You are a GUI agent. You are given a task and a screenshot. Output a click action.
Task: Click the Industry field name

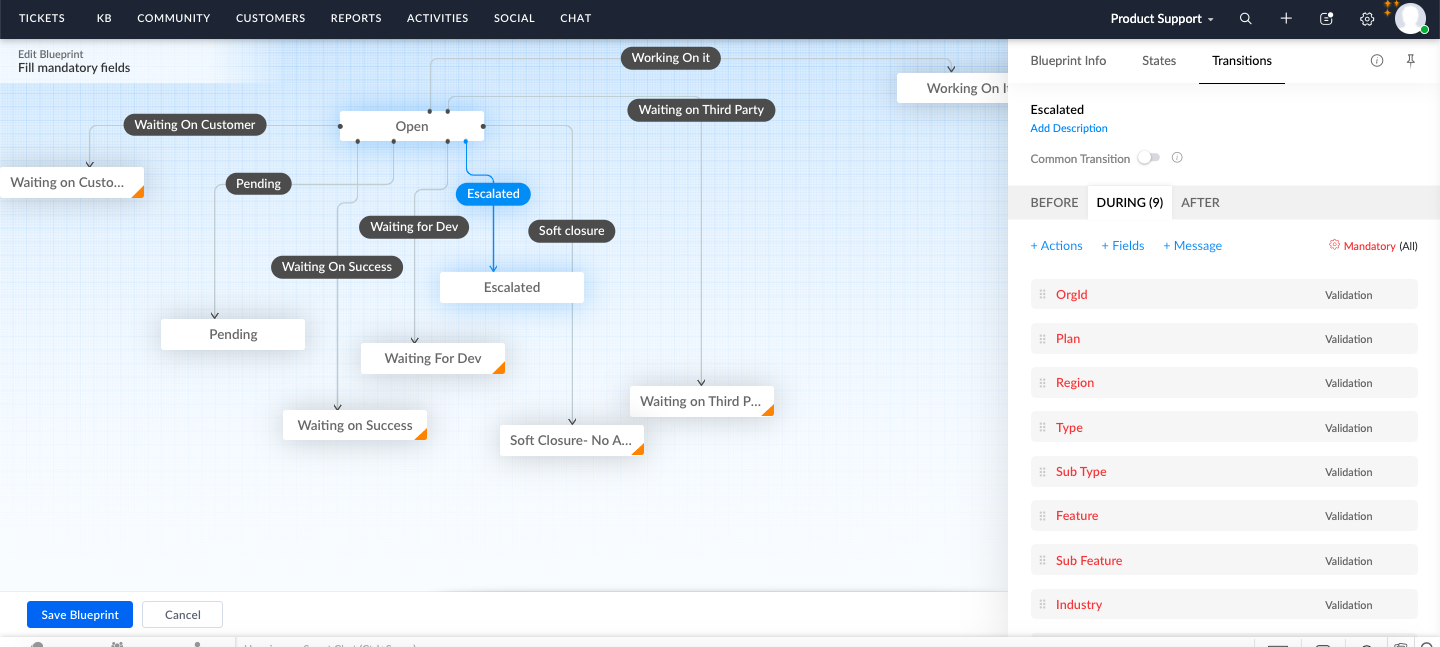(1079, 605)
